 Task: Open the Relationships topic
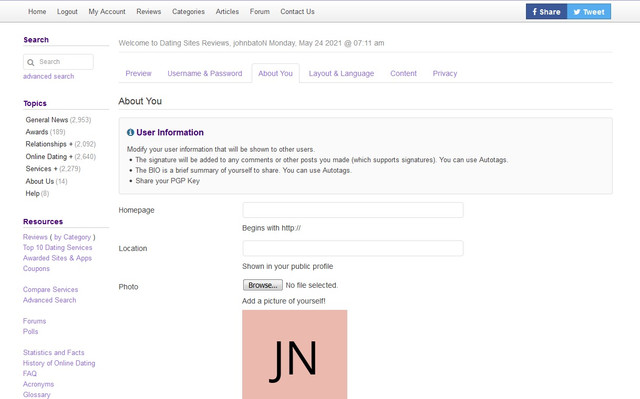(x=46, y=144)
